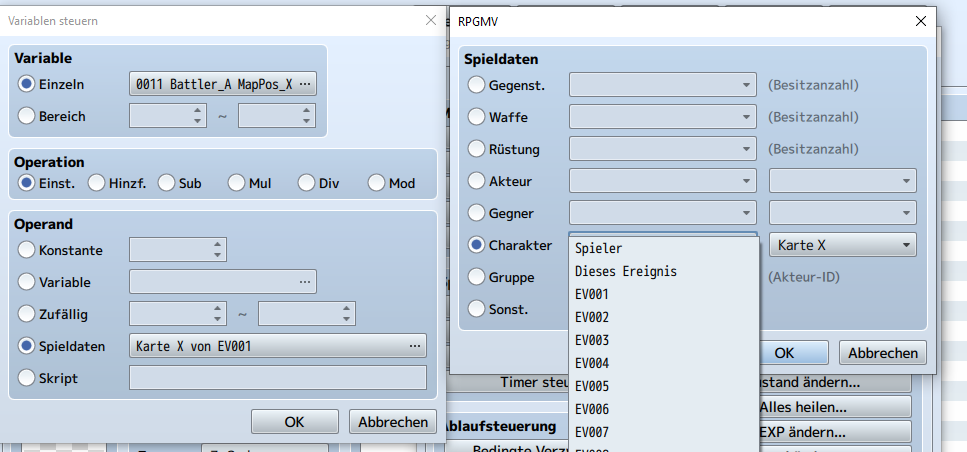This screenshot has height=452, width=967.
Task: Click EXP ändern... in background window
Action: (835, 432)
